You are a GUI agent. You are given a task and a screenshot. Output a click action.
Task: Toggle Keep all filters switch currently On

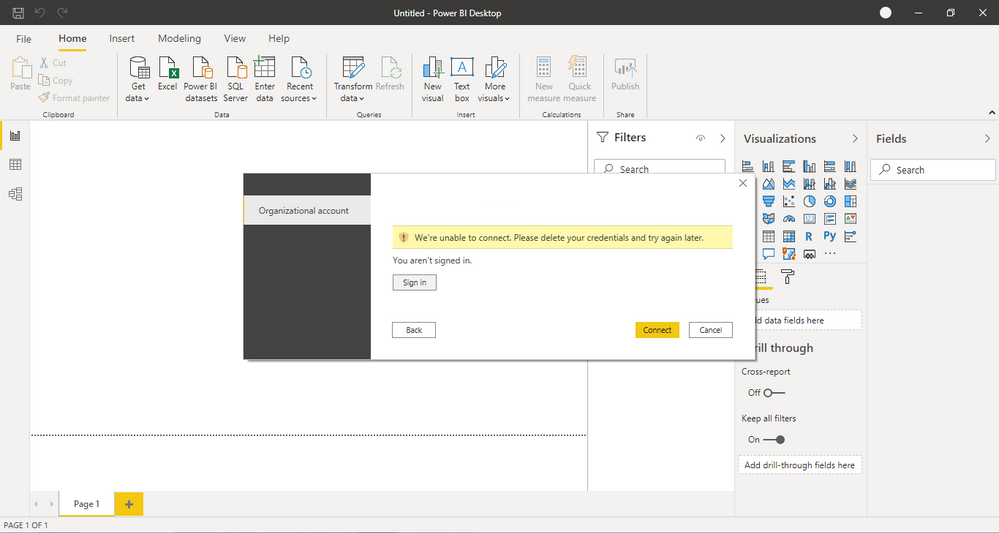pyautogui.click(x=774, y=439)
